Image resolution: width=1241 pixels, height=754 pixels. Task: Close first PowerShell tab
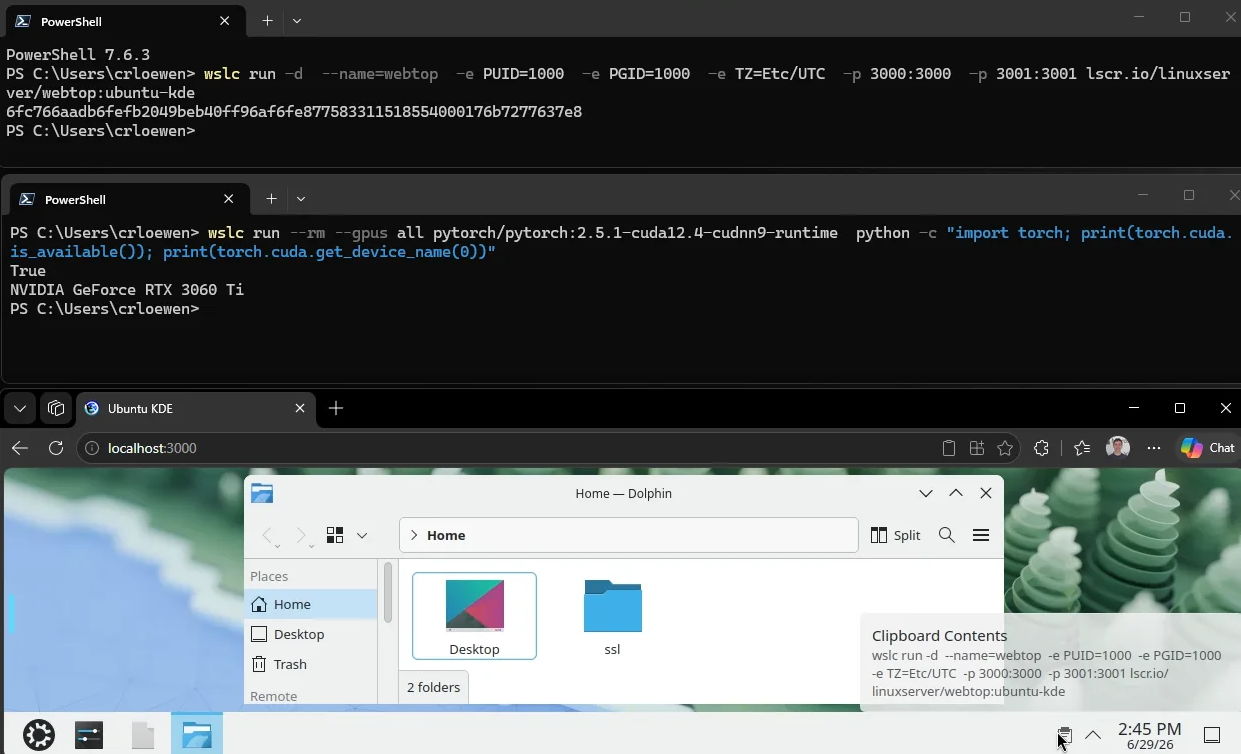click(225, 21)
